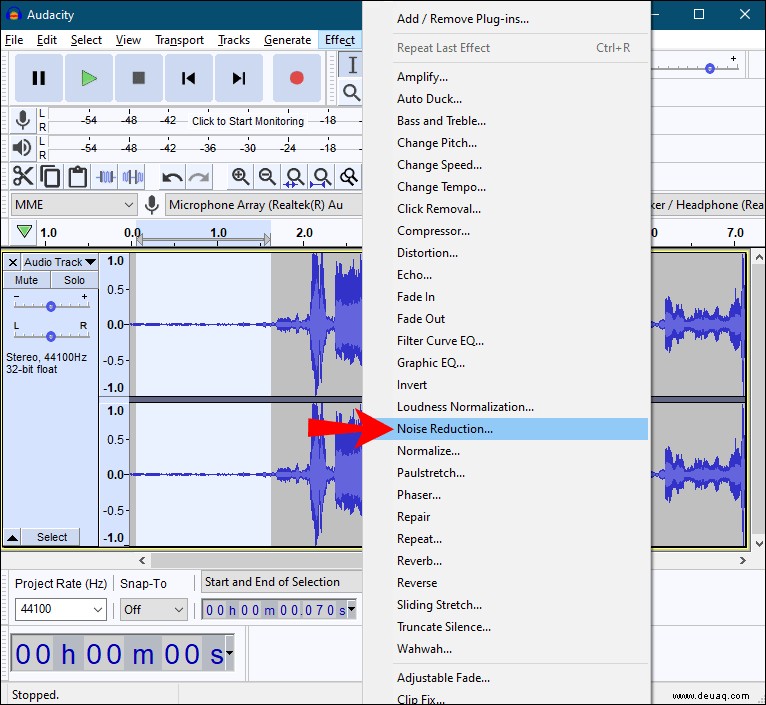Viewport: 766px width, 705px height.
Task: Adjust the playback volume slider at top right
Action: [710, 68]
